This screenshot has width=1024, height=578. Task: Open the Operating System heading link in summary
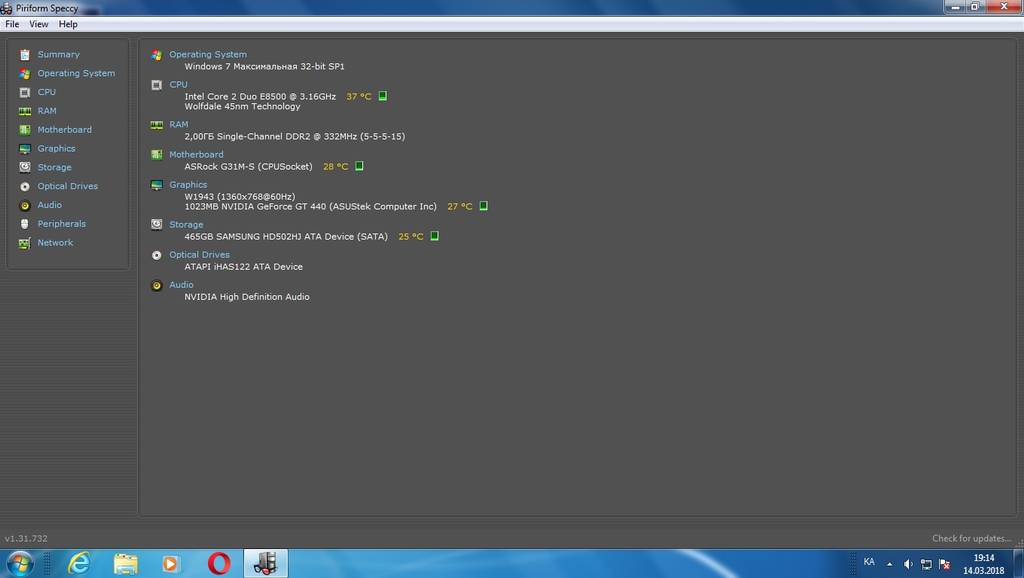click(x=208, y=55)
